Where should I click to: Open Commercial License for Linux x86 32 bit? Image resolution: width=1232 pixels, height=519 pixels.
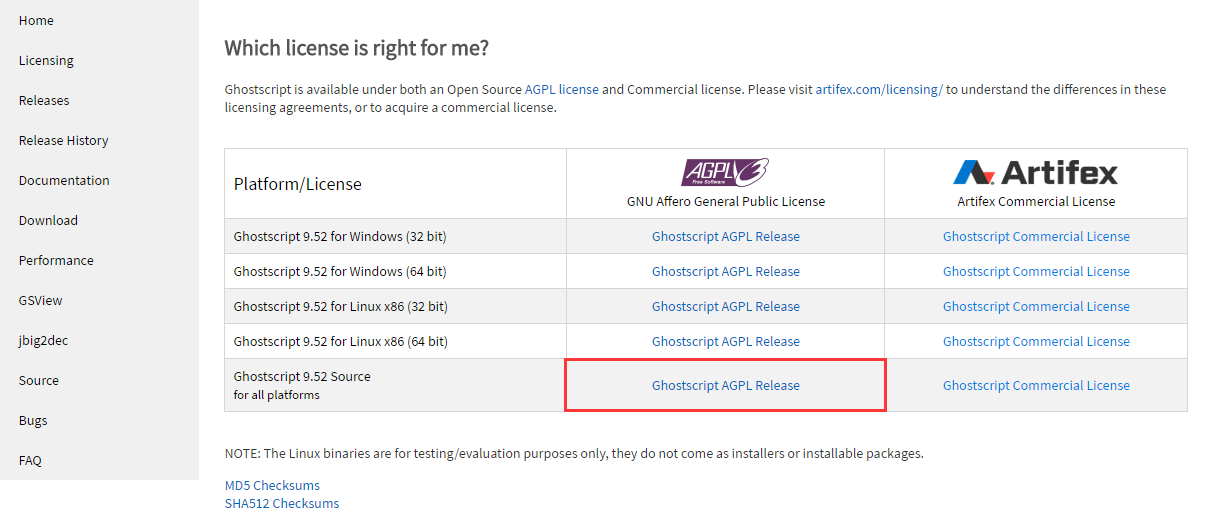(x=1036, y=306)
